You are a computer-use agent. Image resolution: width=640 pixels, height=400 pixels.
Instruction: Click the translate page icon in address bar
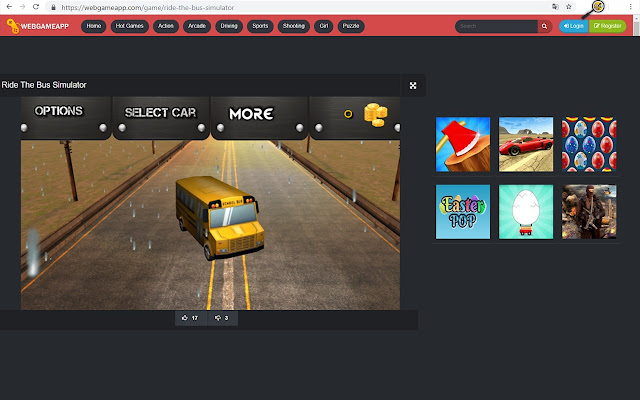point(555,7)
